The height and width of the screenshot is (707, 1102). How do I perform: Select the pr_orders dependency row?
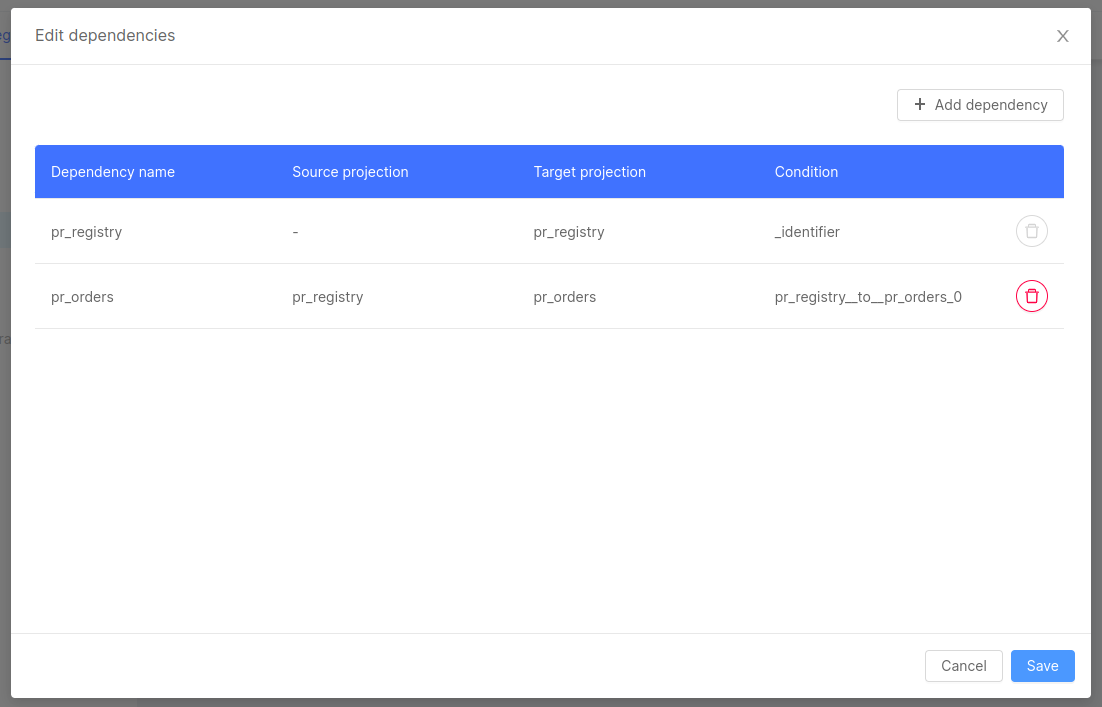coord(400,296)
